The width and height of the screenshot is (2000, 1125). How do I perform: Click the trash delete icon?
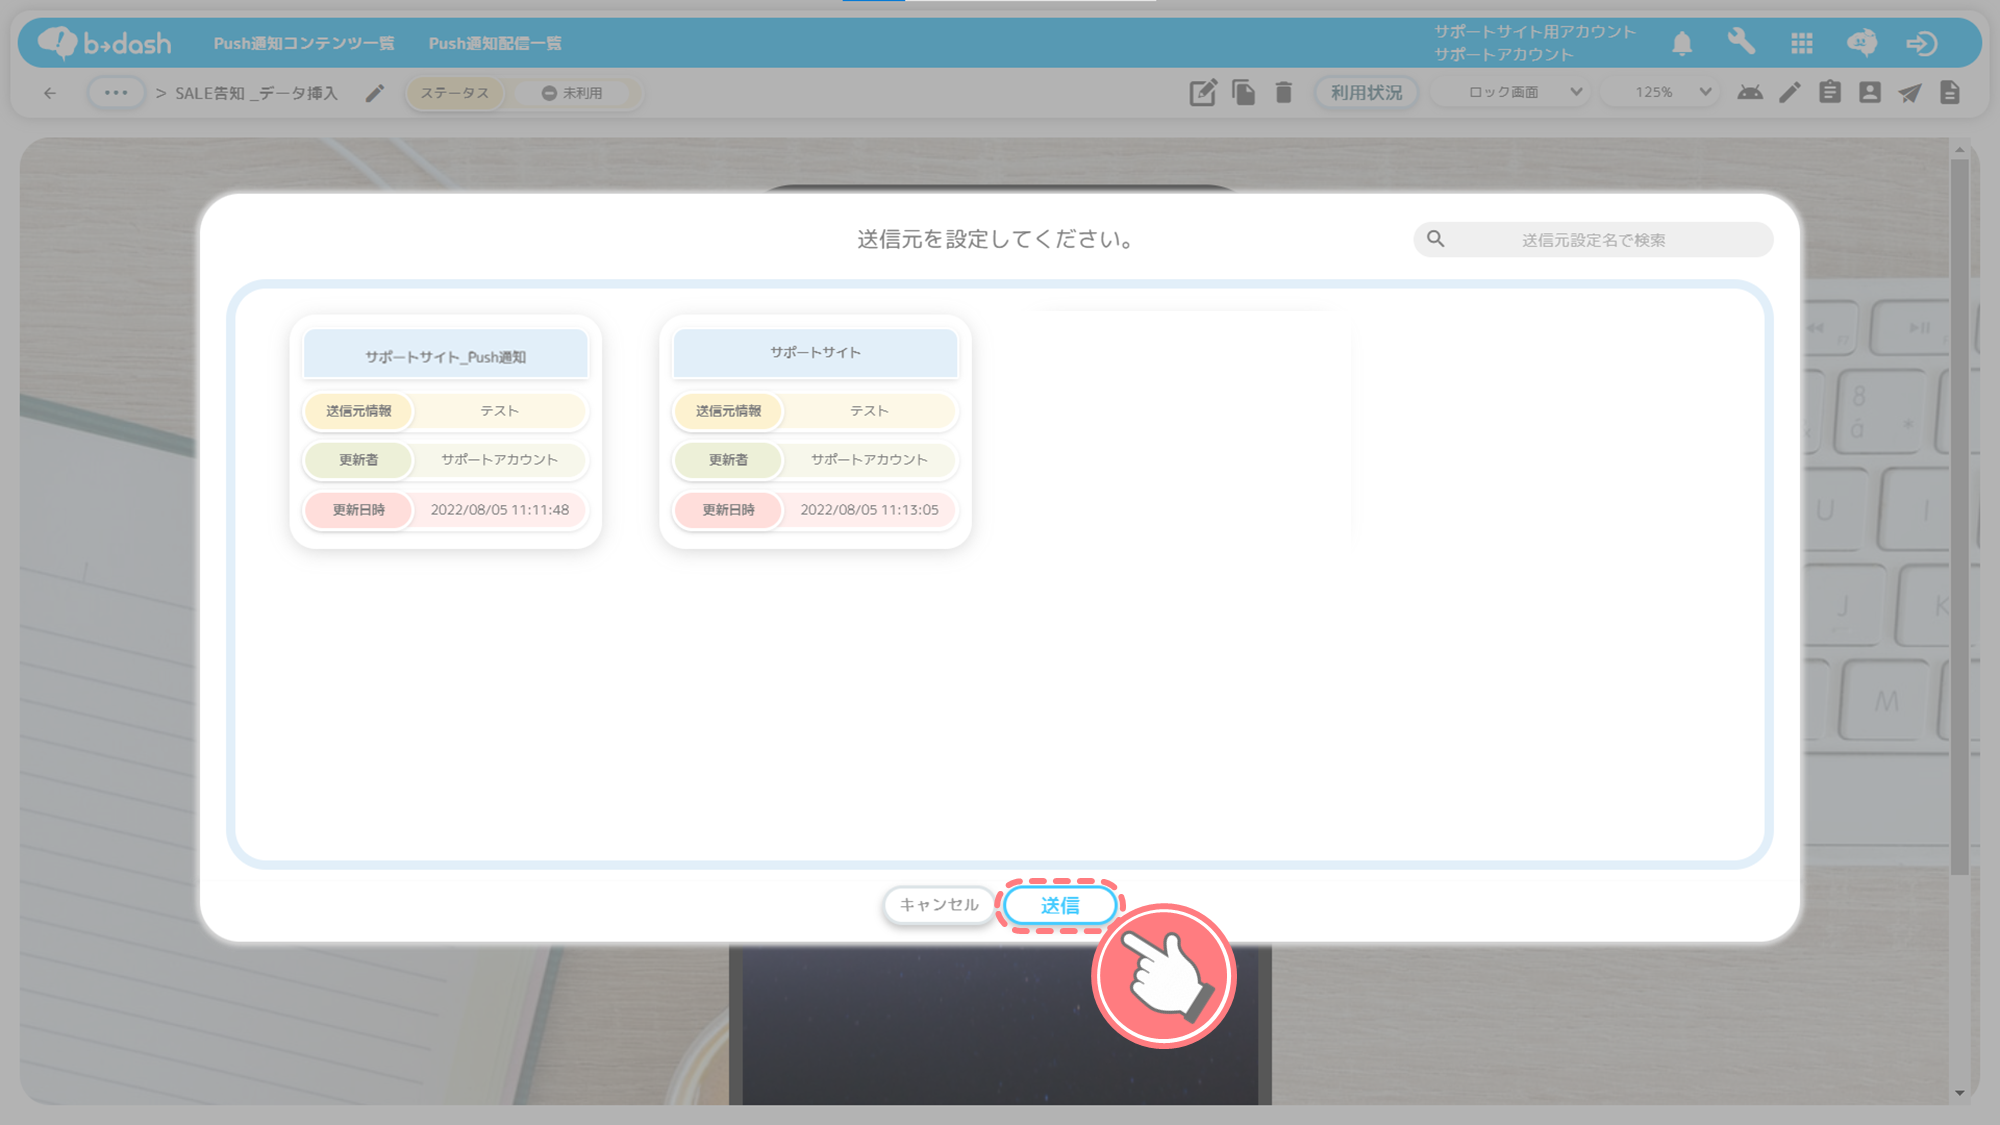point(1284,93)
